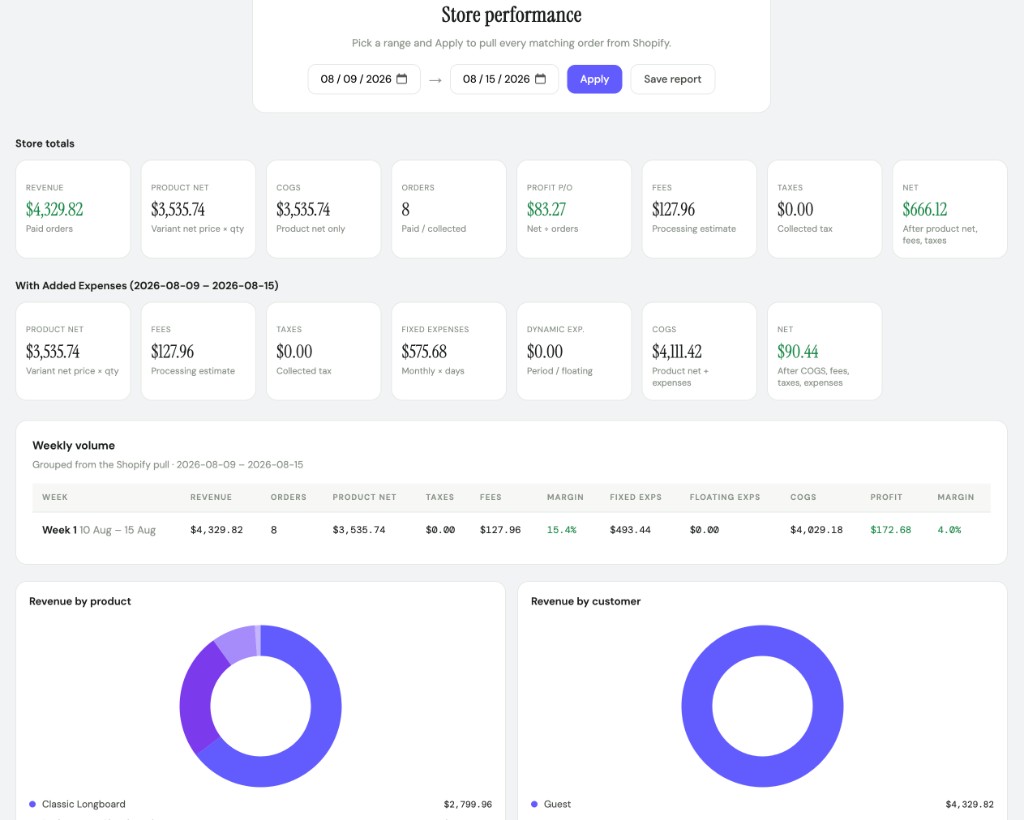Click the $493.44 fixed exps cell

(x=630, y=530)
